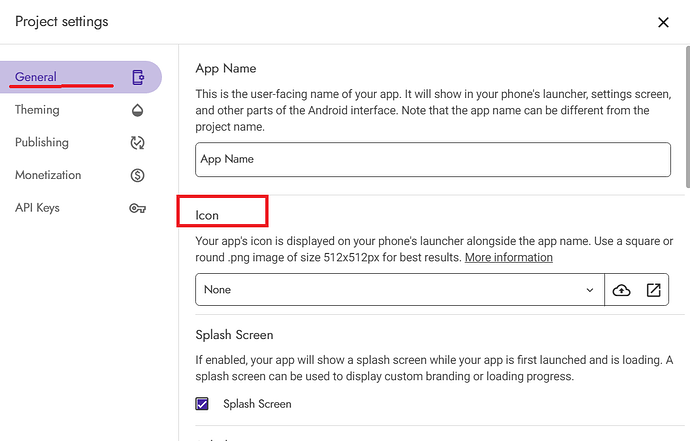Click the Splash Screen checkbox label text
This screenshot has height=441, width=690.
tap(257, 404)
